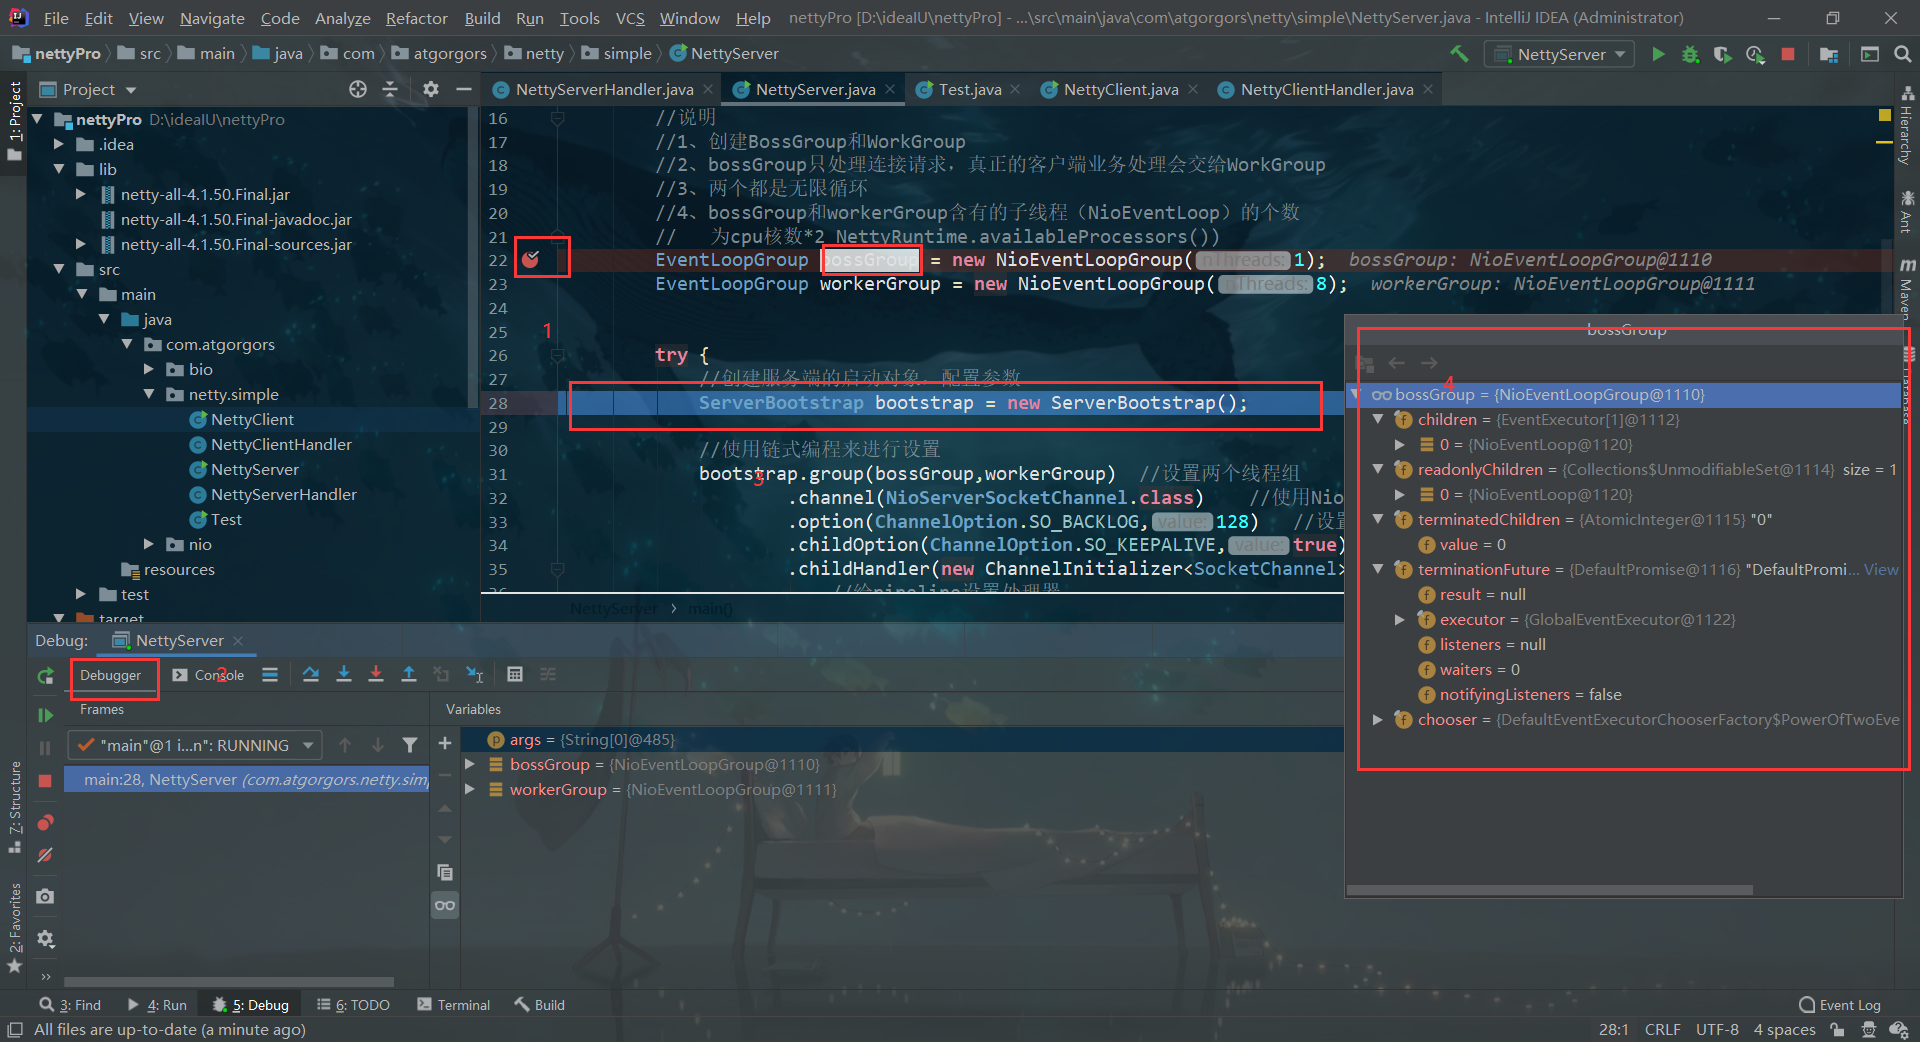The width and height of the screenshot is (1920, 1042).
Task: Switch to the Console tab
Action: (x=208, y=675)
